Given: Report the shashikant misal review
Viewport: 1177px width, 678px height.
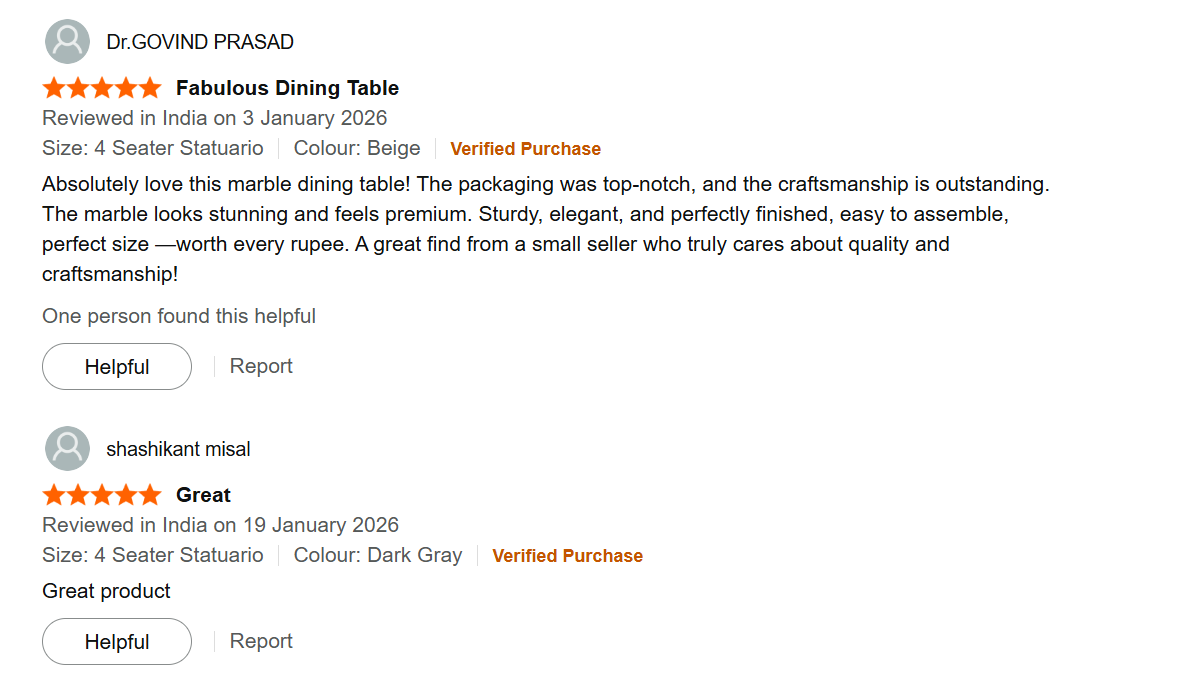Looking at the screenshot, I should pyautogui.click(x=261, y=641).
